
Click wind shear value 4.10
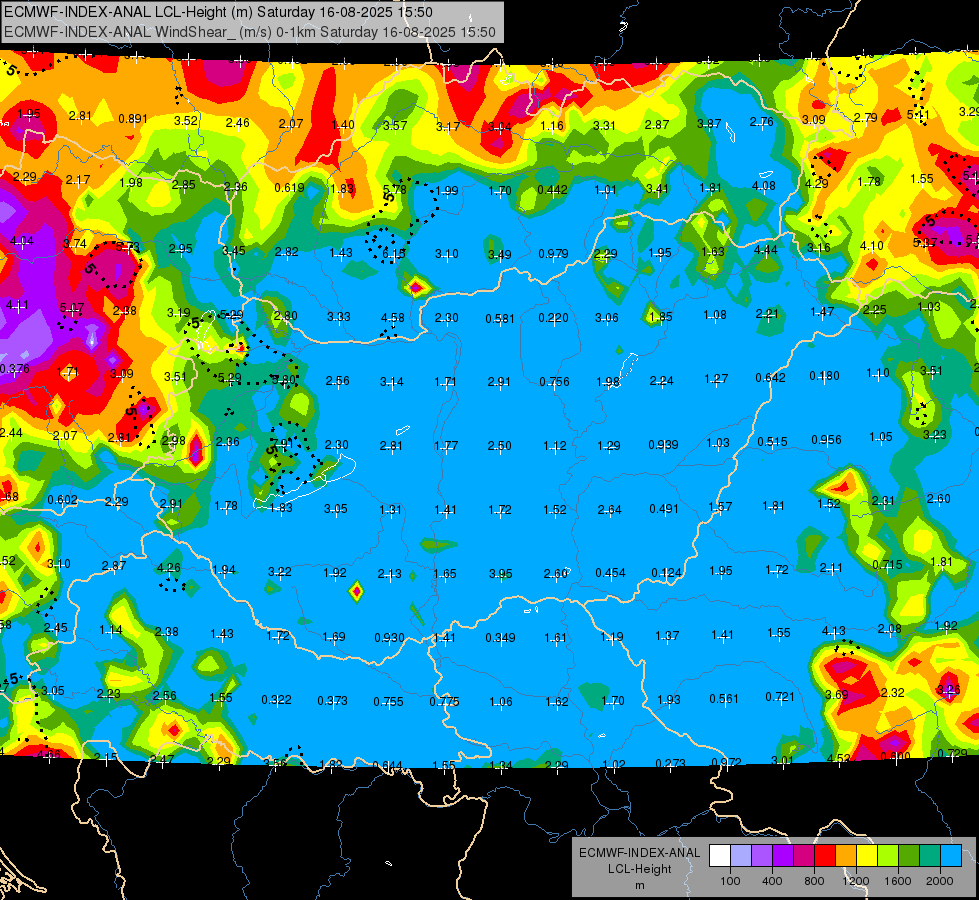[872, 245]
